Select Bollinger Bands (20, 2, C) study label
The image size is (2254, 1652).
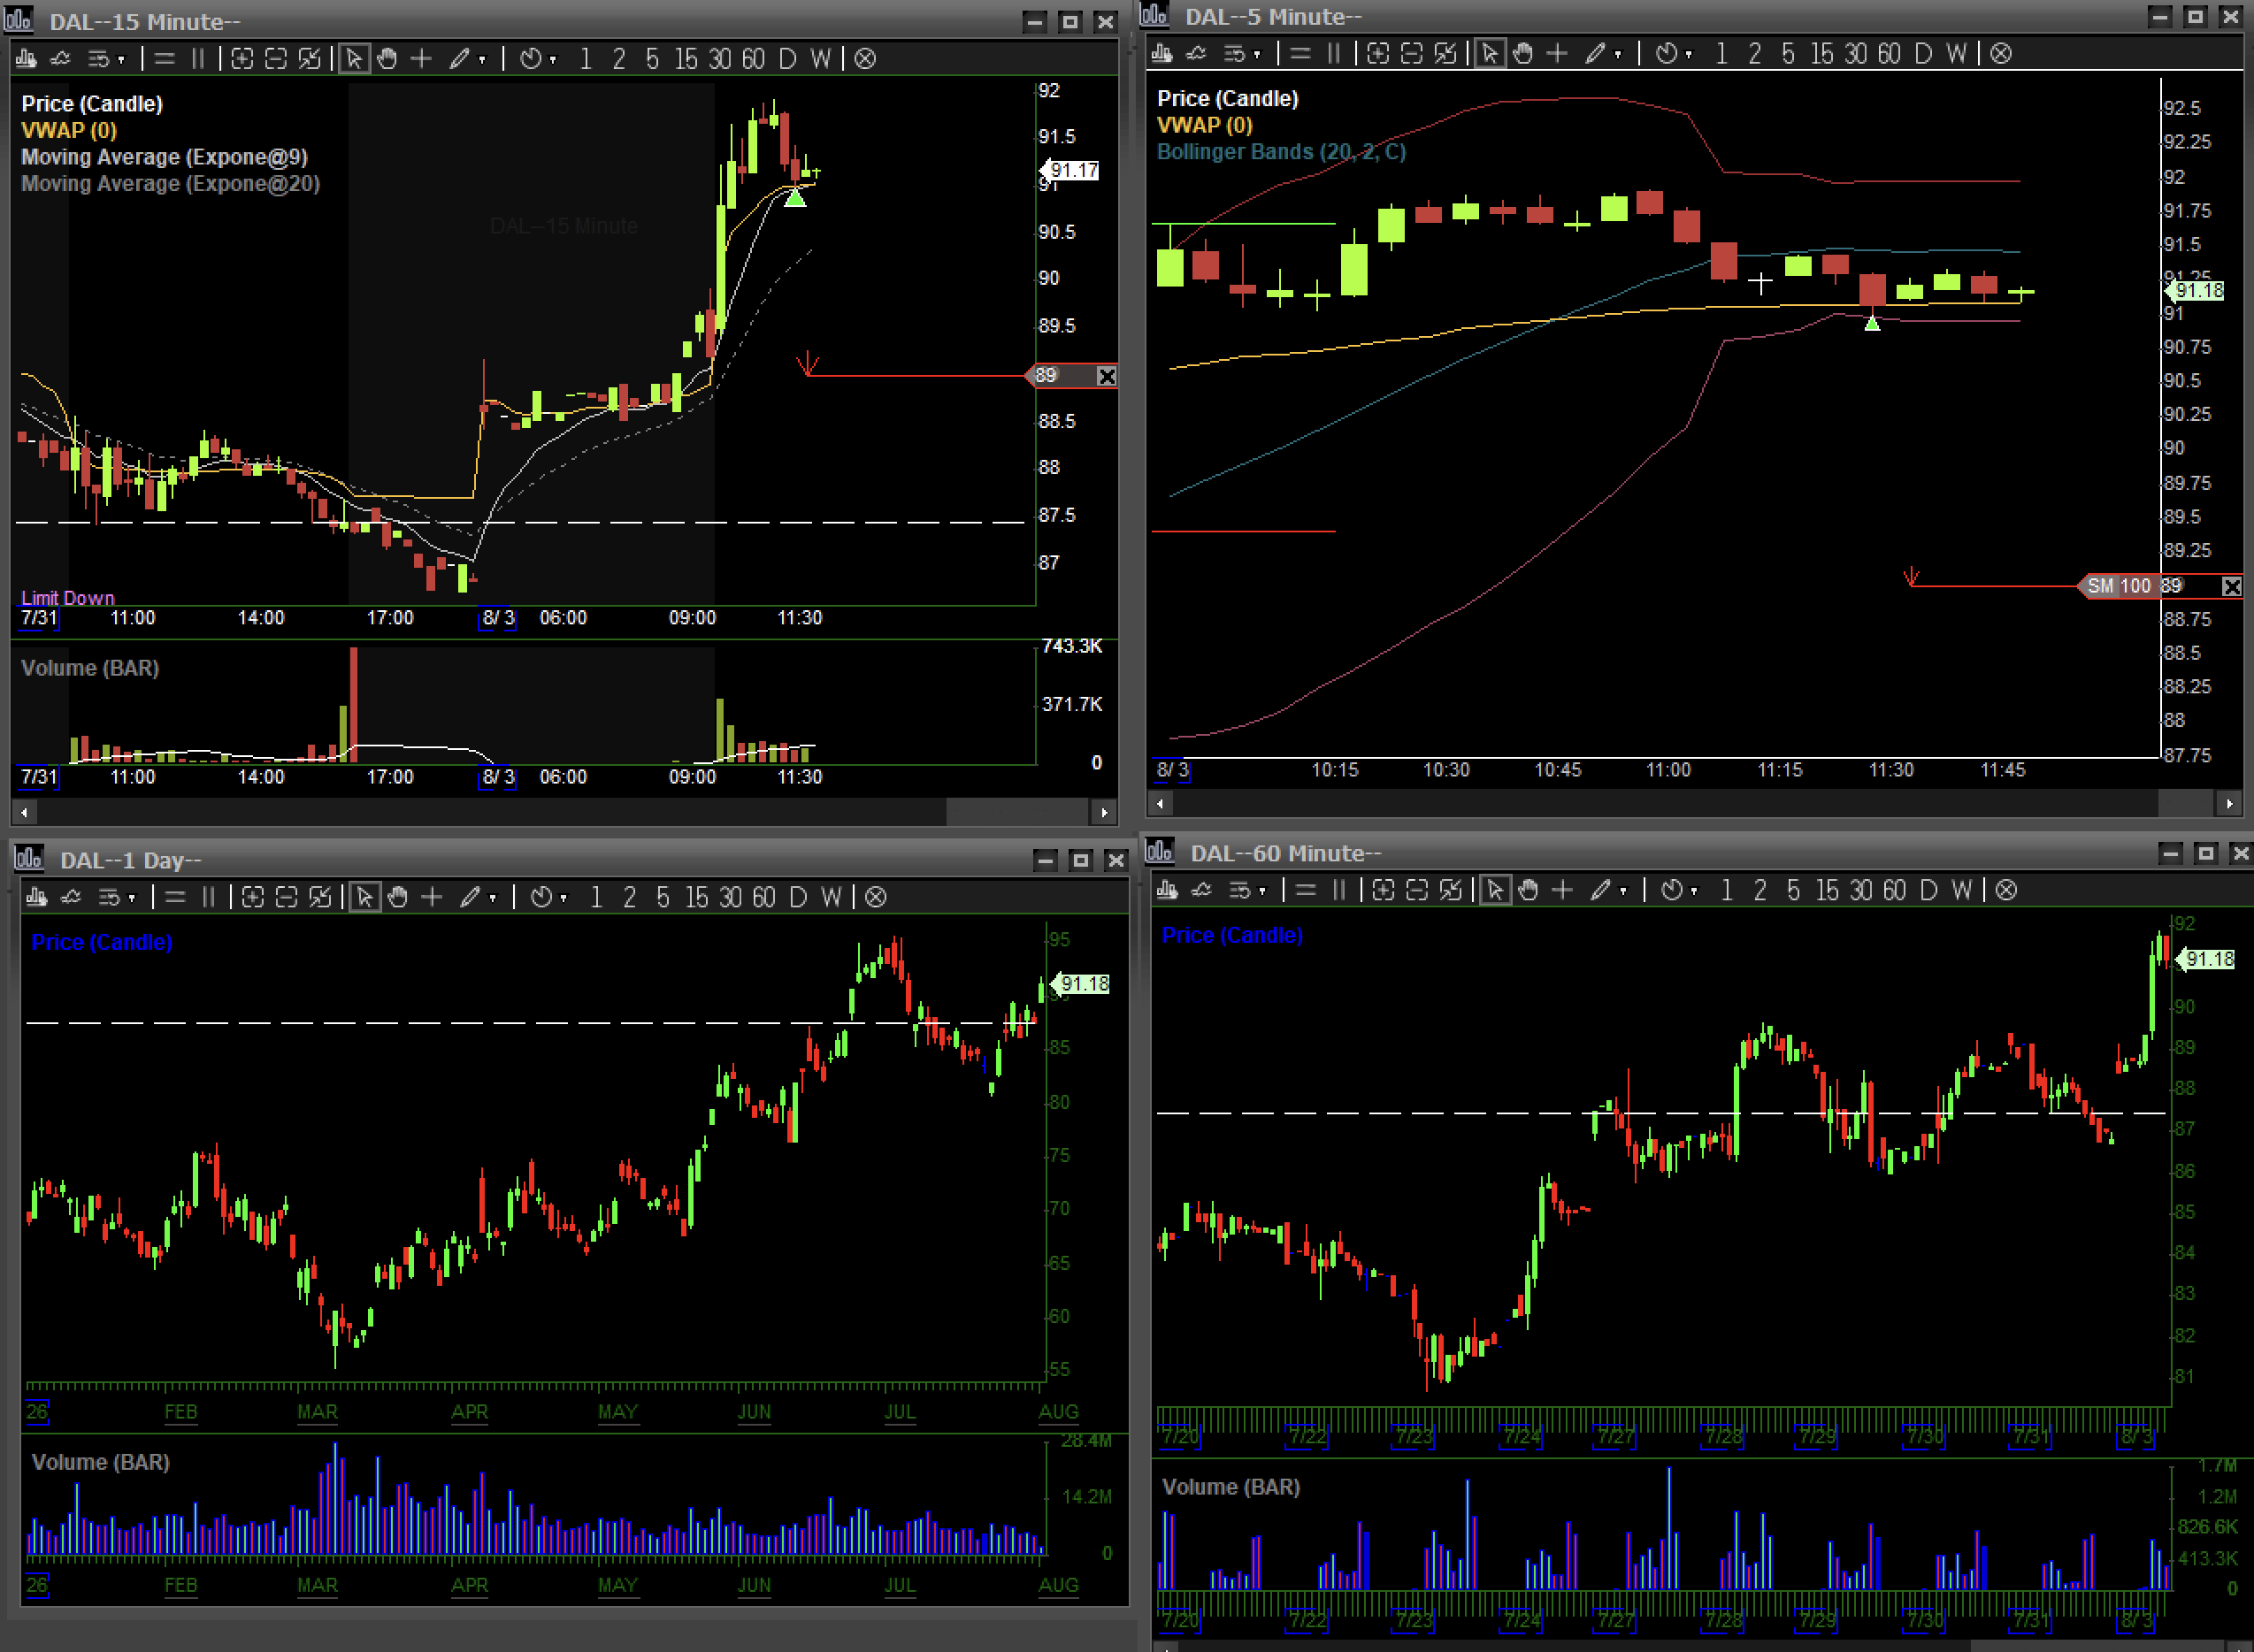pos(1281,152)
